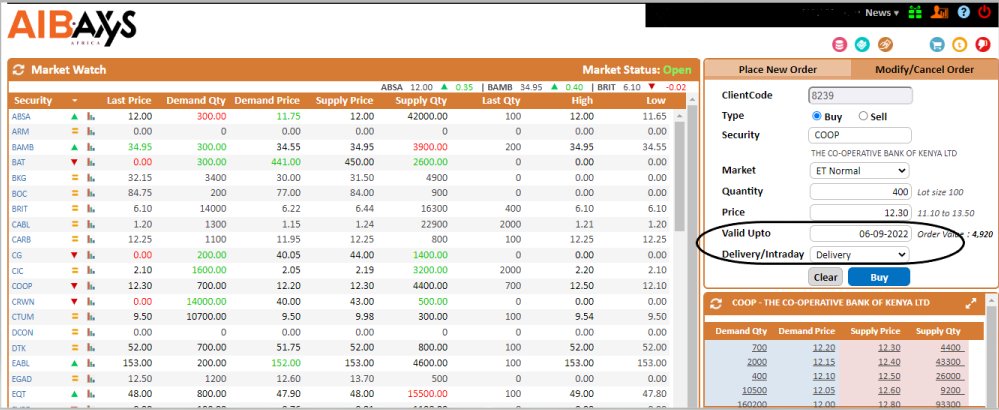
Task: Open the BKG security link
Action: (x=19, y=178)
